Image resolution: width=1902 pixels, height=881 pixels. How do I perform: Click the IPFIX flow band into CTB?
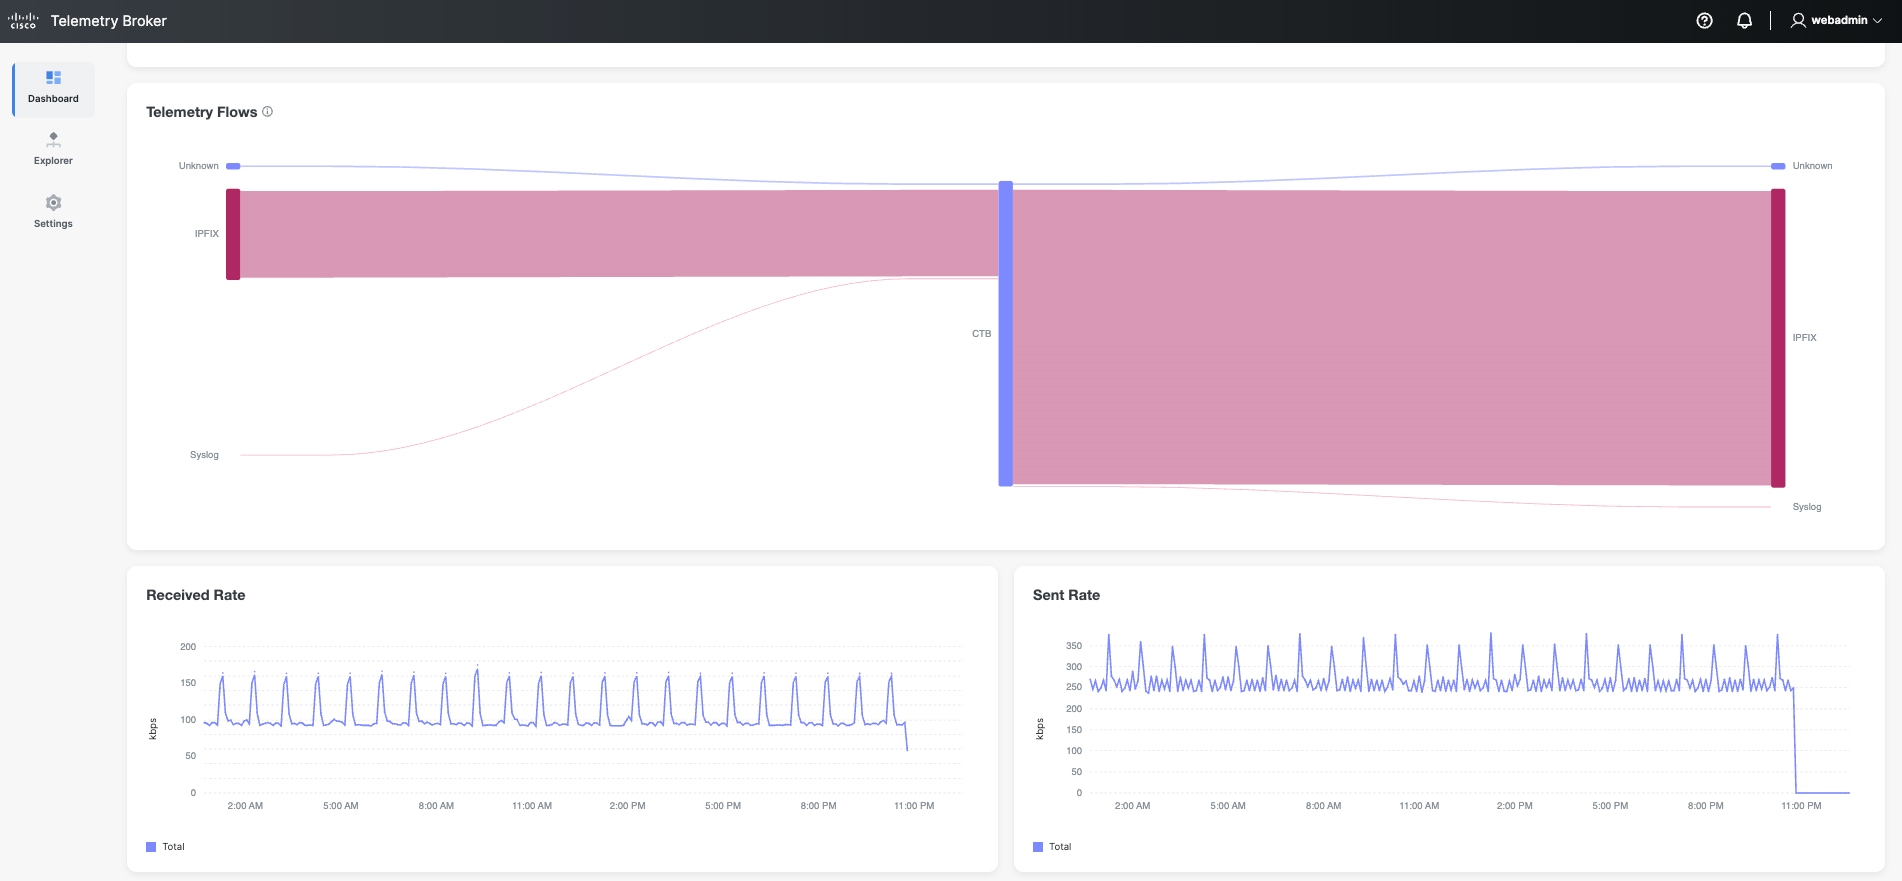coord(620,234)
